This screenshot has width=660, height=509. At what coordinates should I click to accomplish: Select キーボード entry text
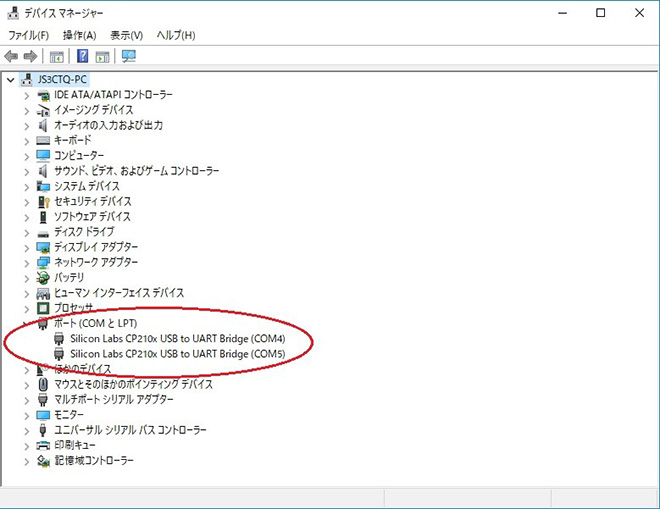[72, 140]
